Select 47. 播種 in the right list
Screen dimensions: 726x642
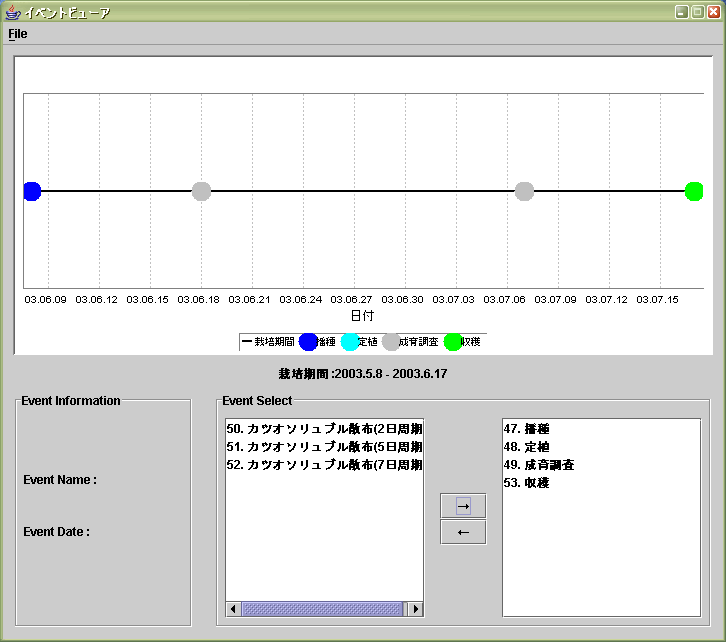pos(530,429)
